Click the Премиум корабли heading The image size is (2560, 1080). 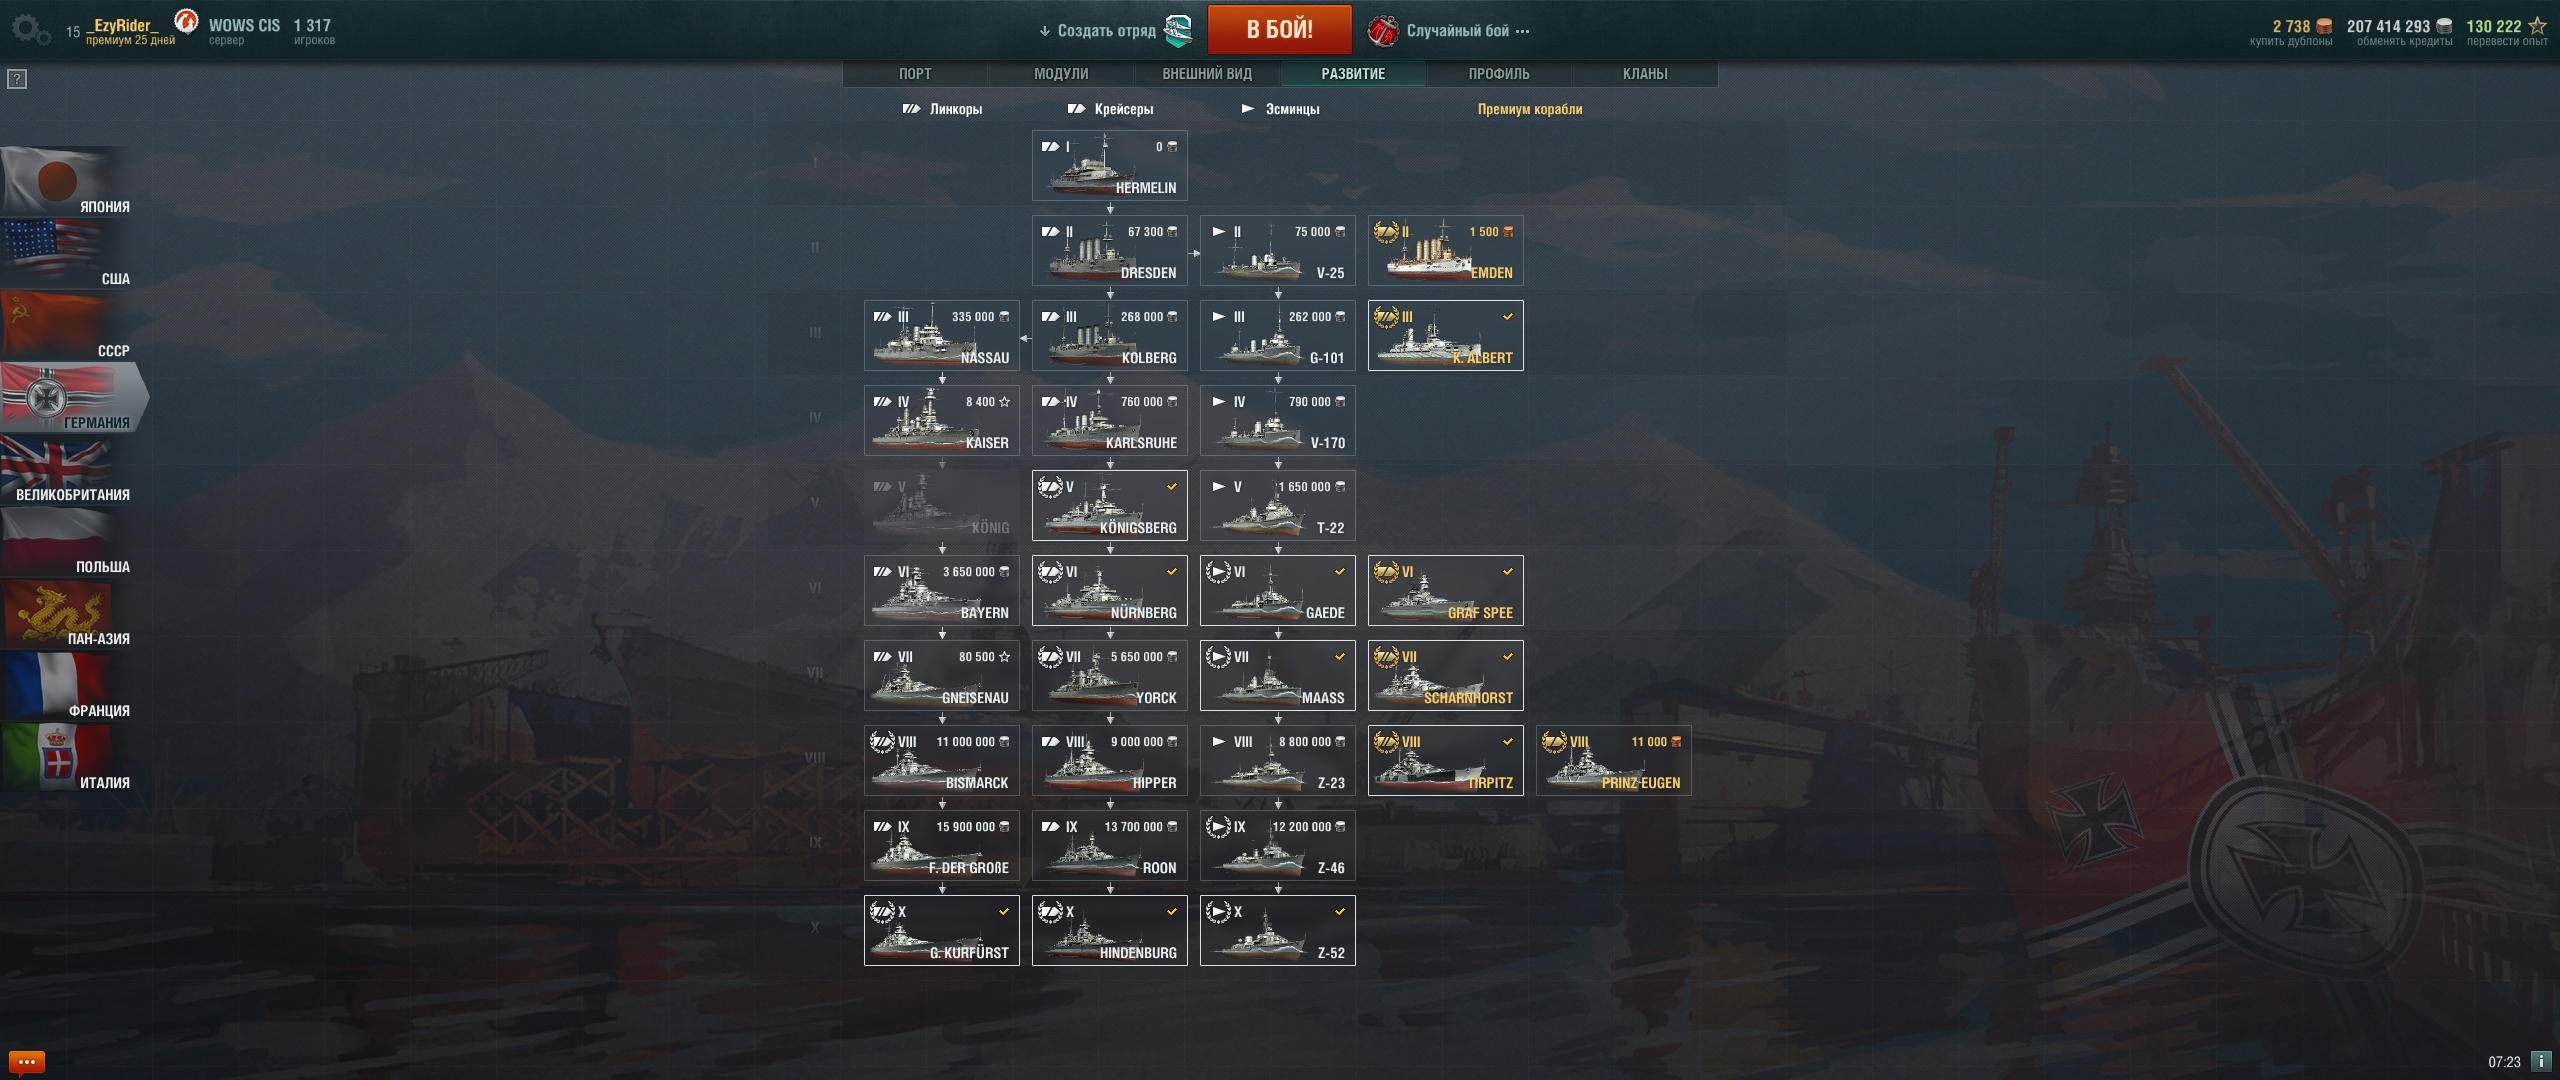pyautogui.click(x=1530, y=109)
